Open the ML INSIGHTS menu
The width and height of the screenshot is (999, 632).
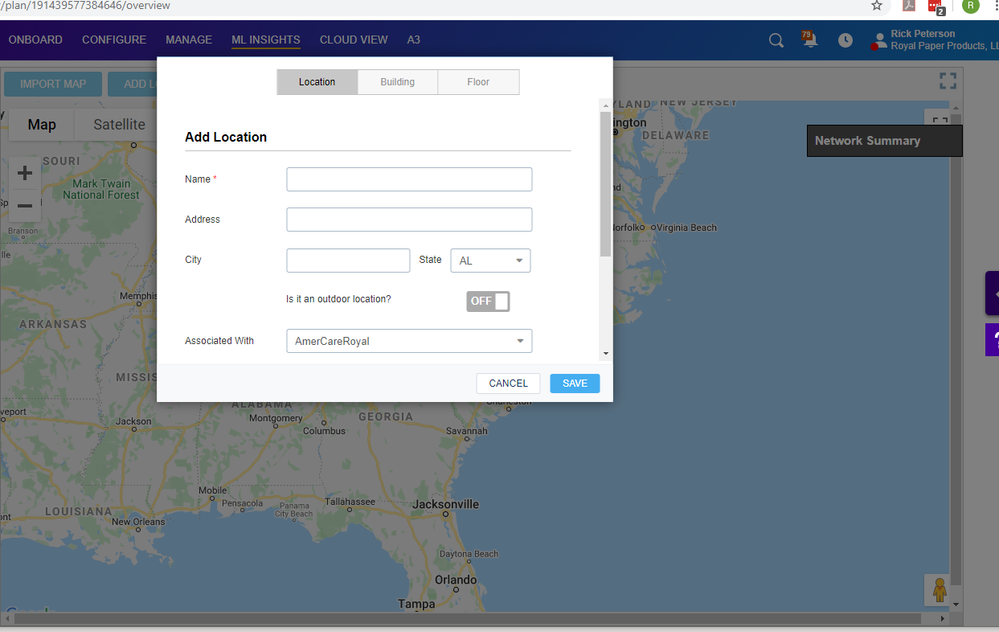click(x=266, y=40)
